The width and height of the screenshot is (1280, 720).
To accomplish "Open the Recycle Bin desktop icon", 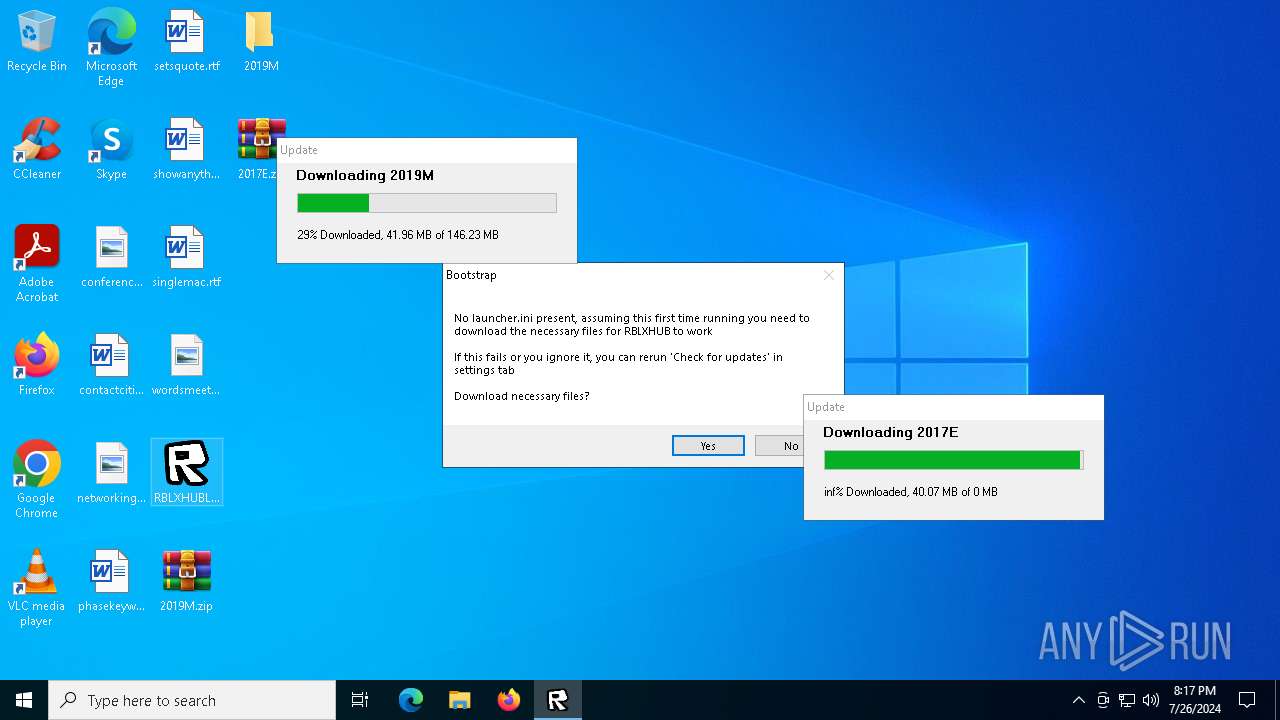I will [x=37, y=42].
